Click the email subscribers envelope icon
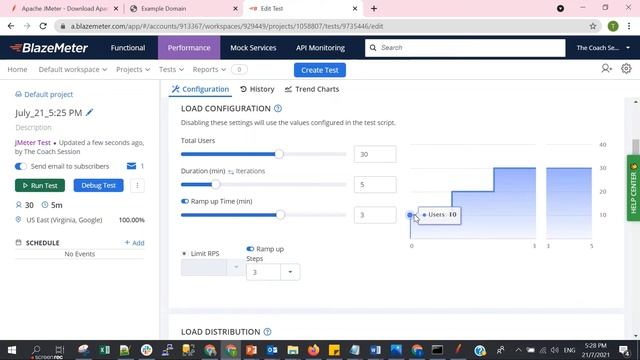640x360 pixels. pyautogui.click(x=131, y=166)
